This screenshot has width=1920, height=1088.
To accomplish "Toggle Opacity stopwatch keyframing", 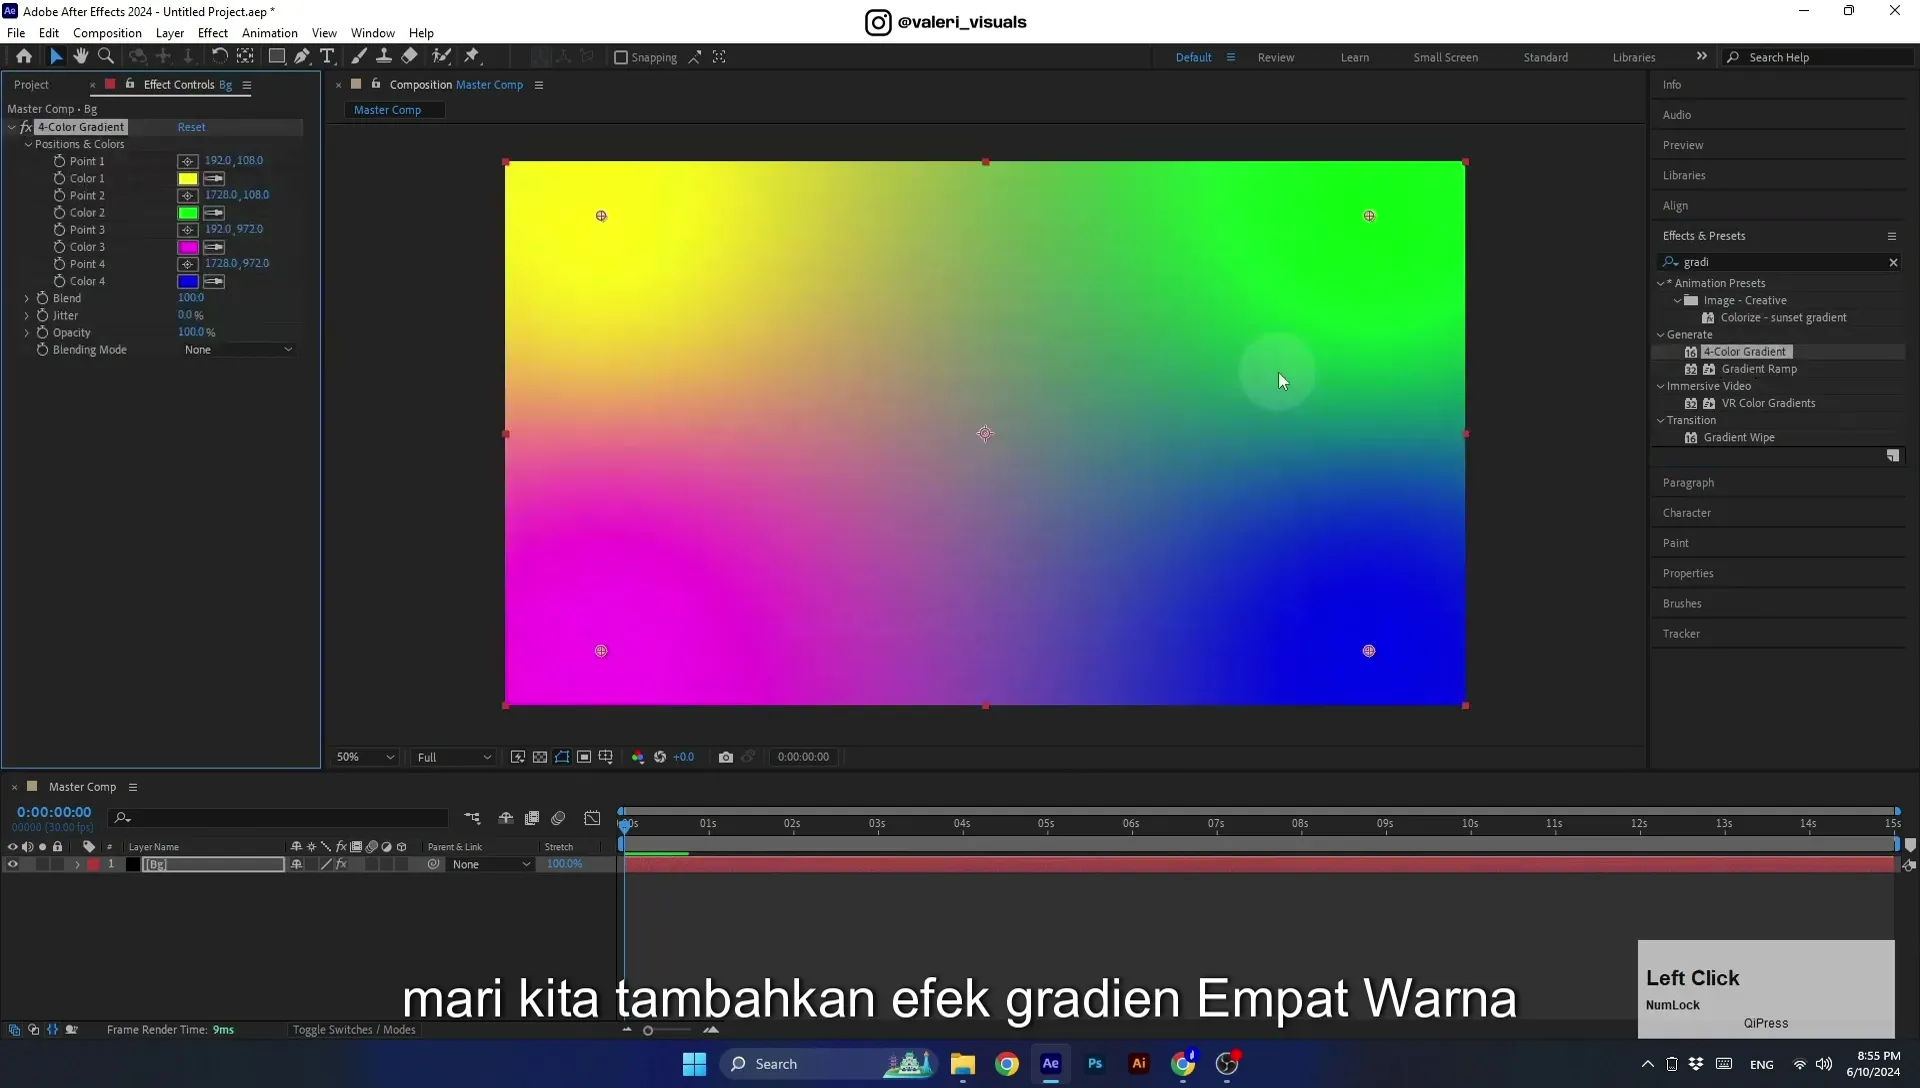I will (x=42, y=332).
